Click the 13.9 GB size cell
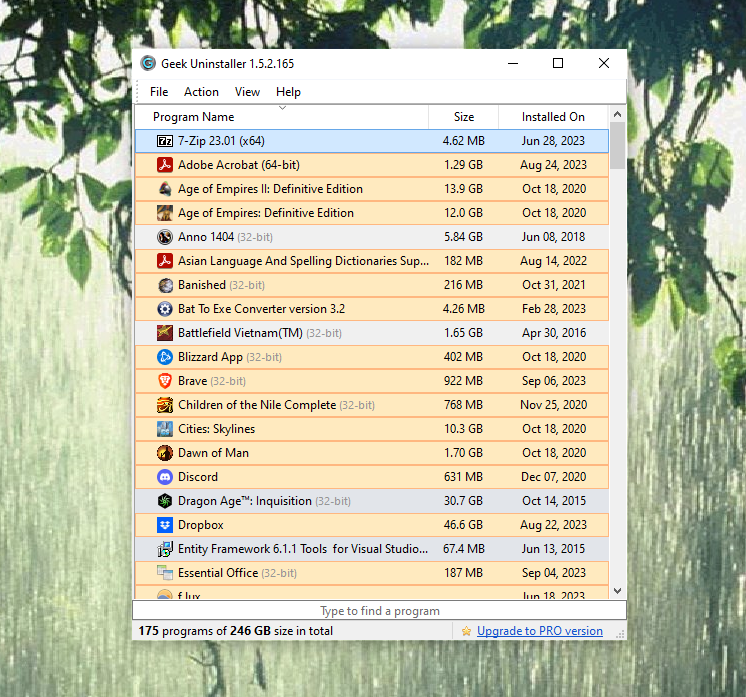Image resolution: width=746 pixels, height=697 pixels. (463, 189)
